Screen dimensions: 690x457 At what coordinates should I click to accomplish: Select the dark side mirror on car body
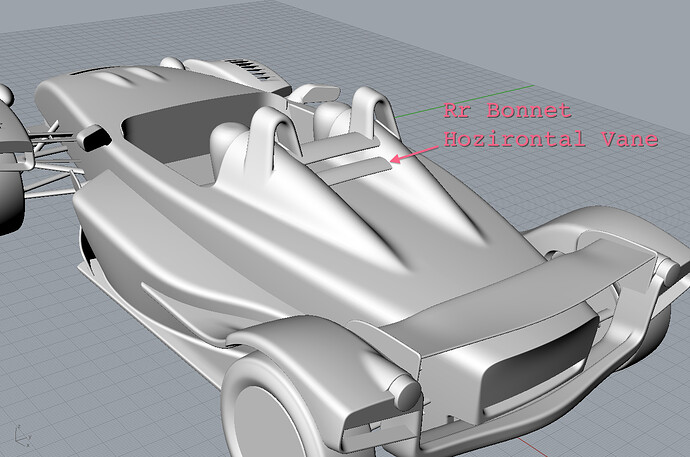[94, 137]
